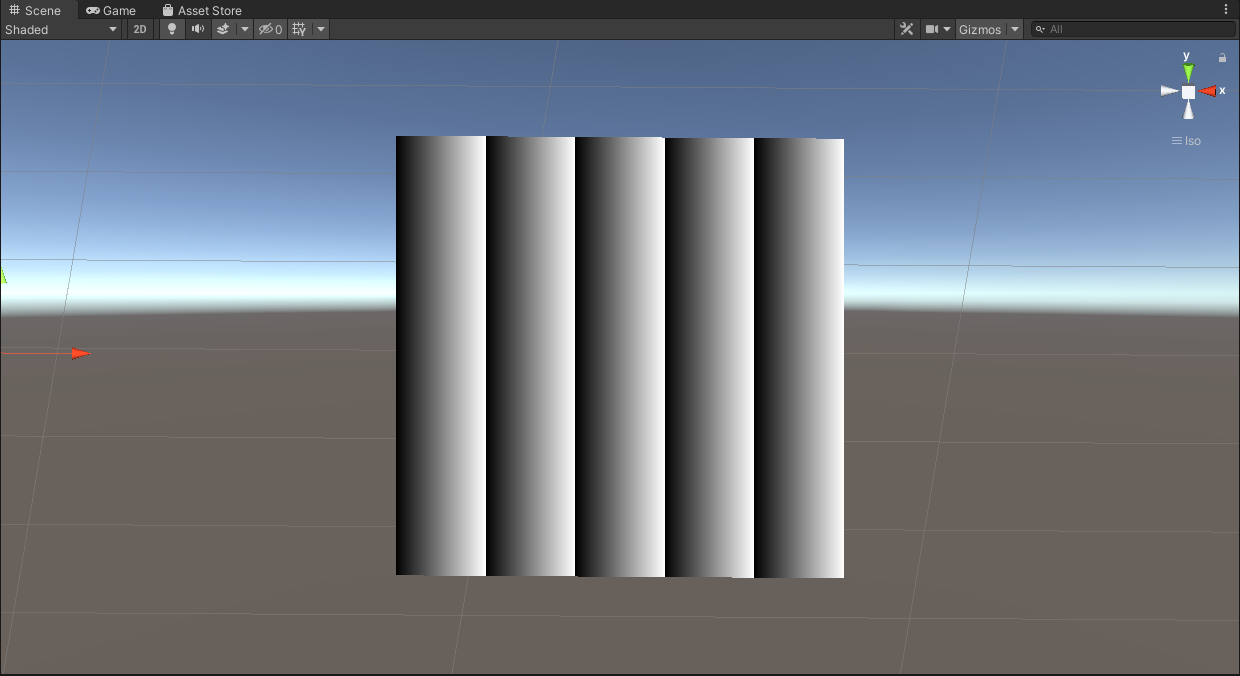The width and height of the screenshot is (1240, 676).
Task: Open the Asset Store tab
Action: tap(202, 10)
